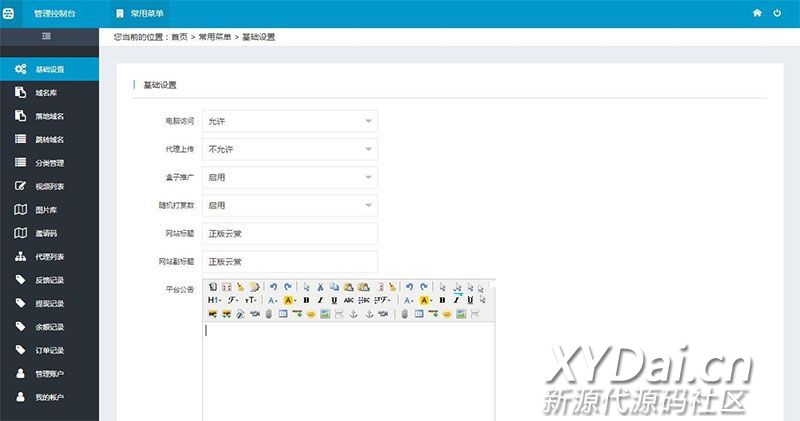Open the font size тT dropdown
The width and height of the screenshot is (800, 421).
pyautogui.click(x=251, y=300)
